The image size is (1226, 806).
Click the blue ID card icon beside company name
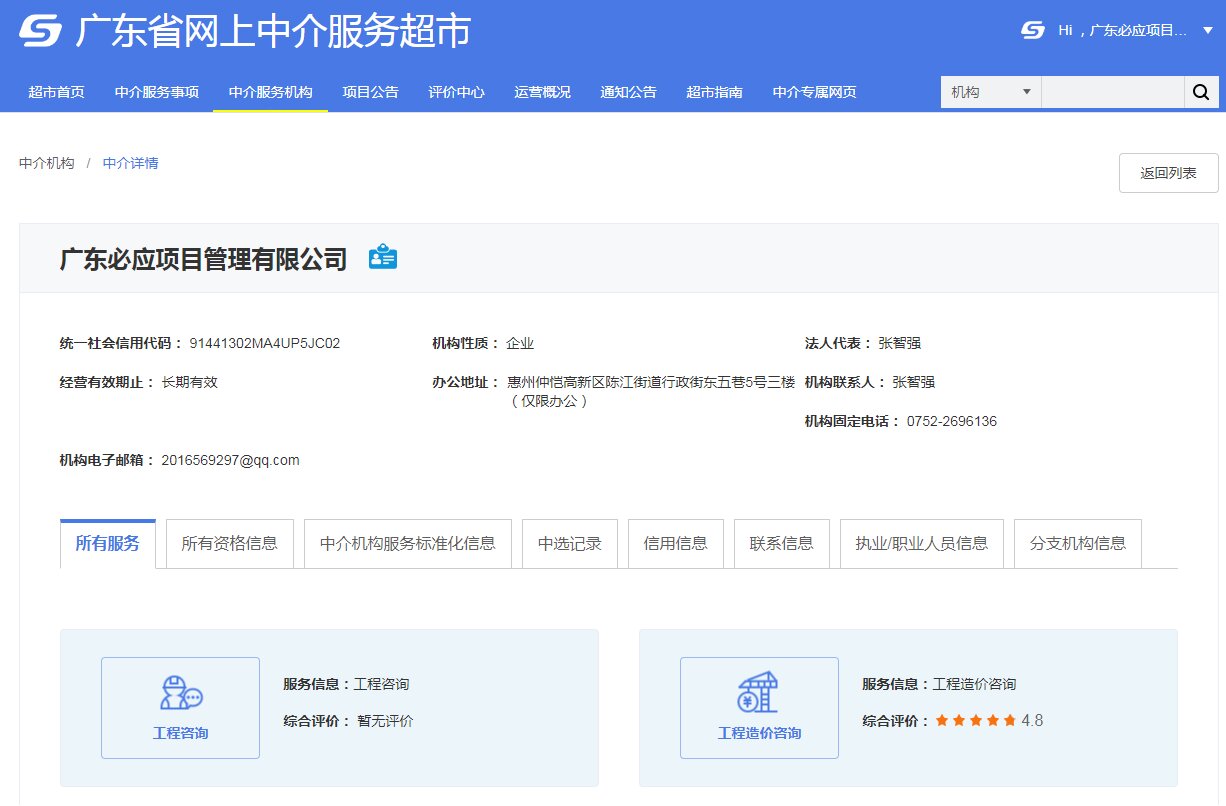coord(383,257)
